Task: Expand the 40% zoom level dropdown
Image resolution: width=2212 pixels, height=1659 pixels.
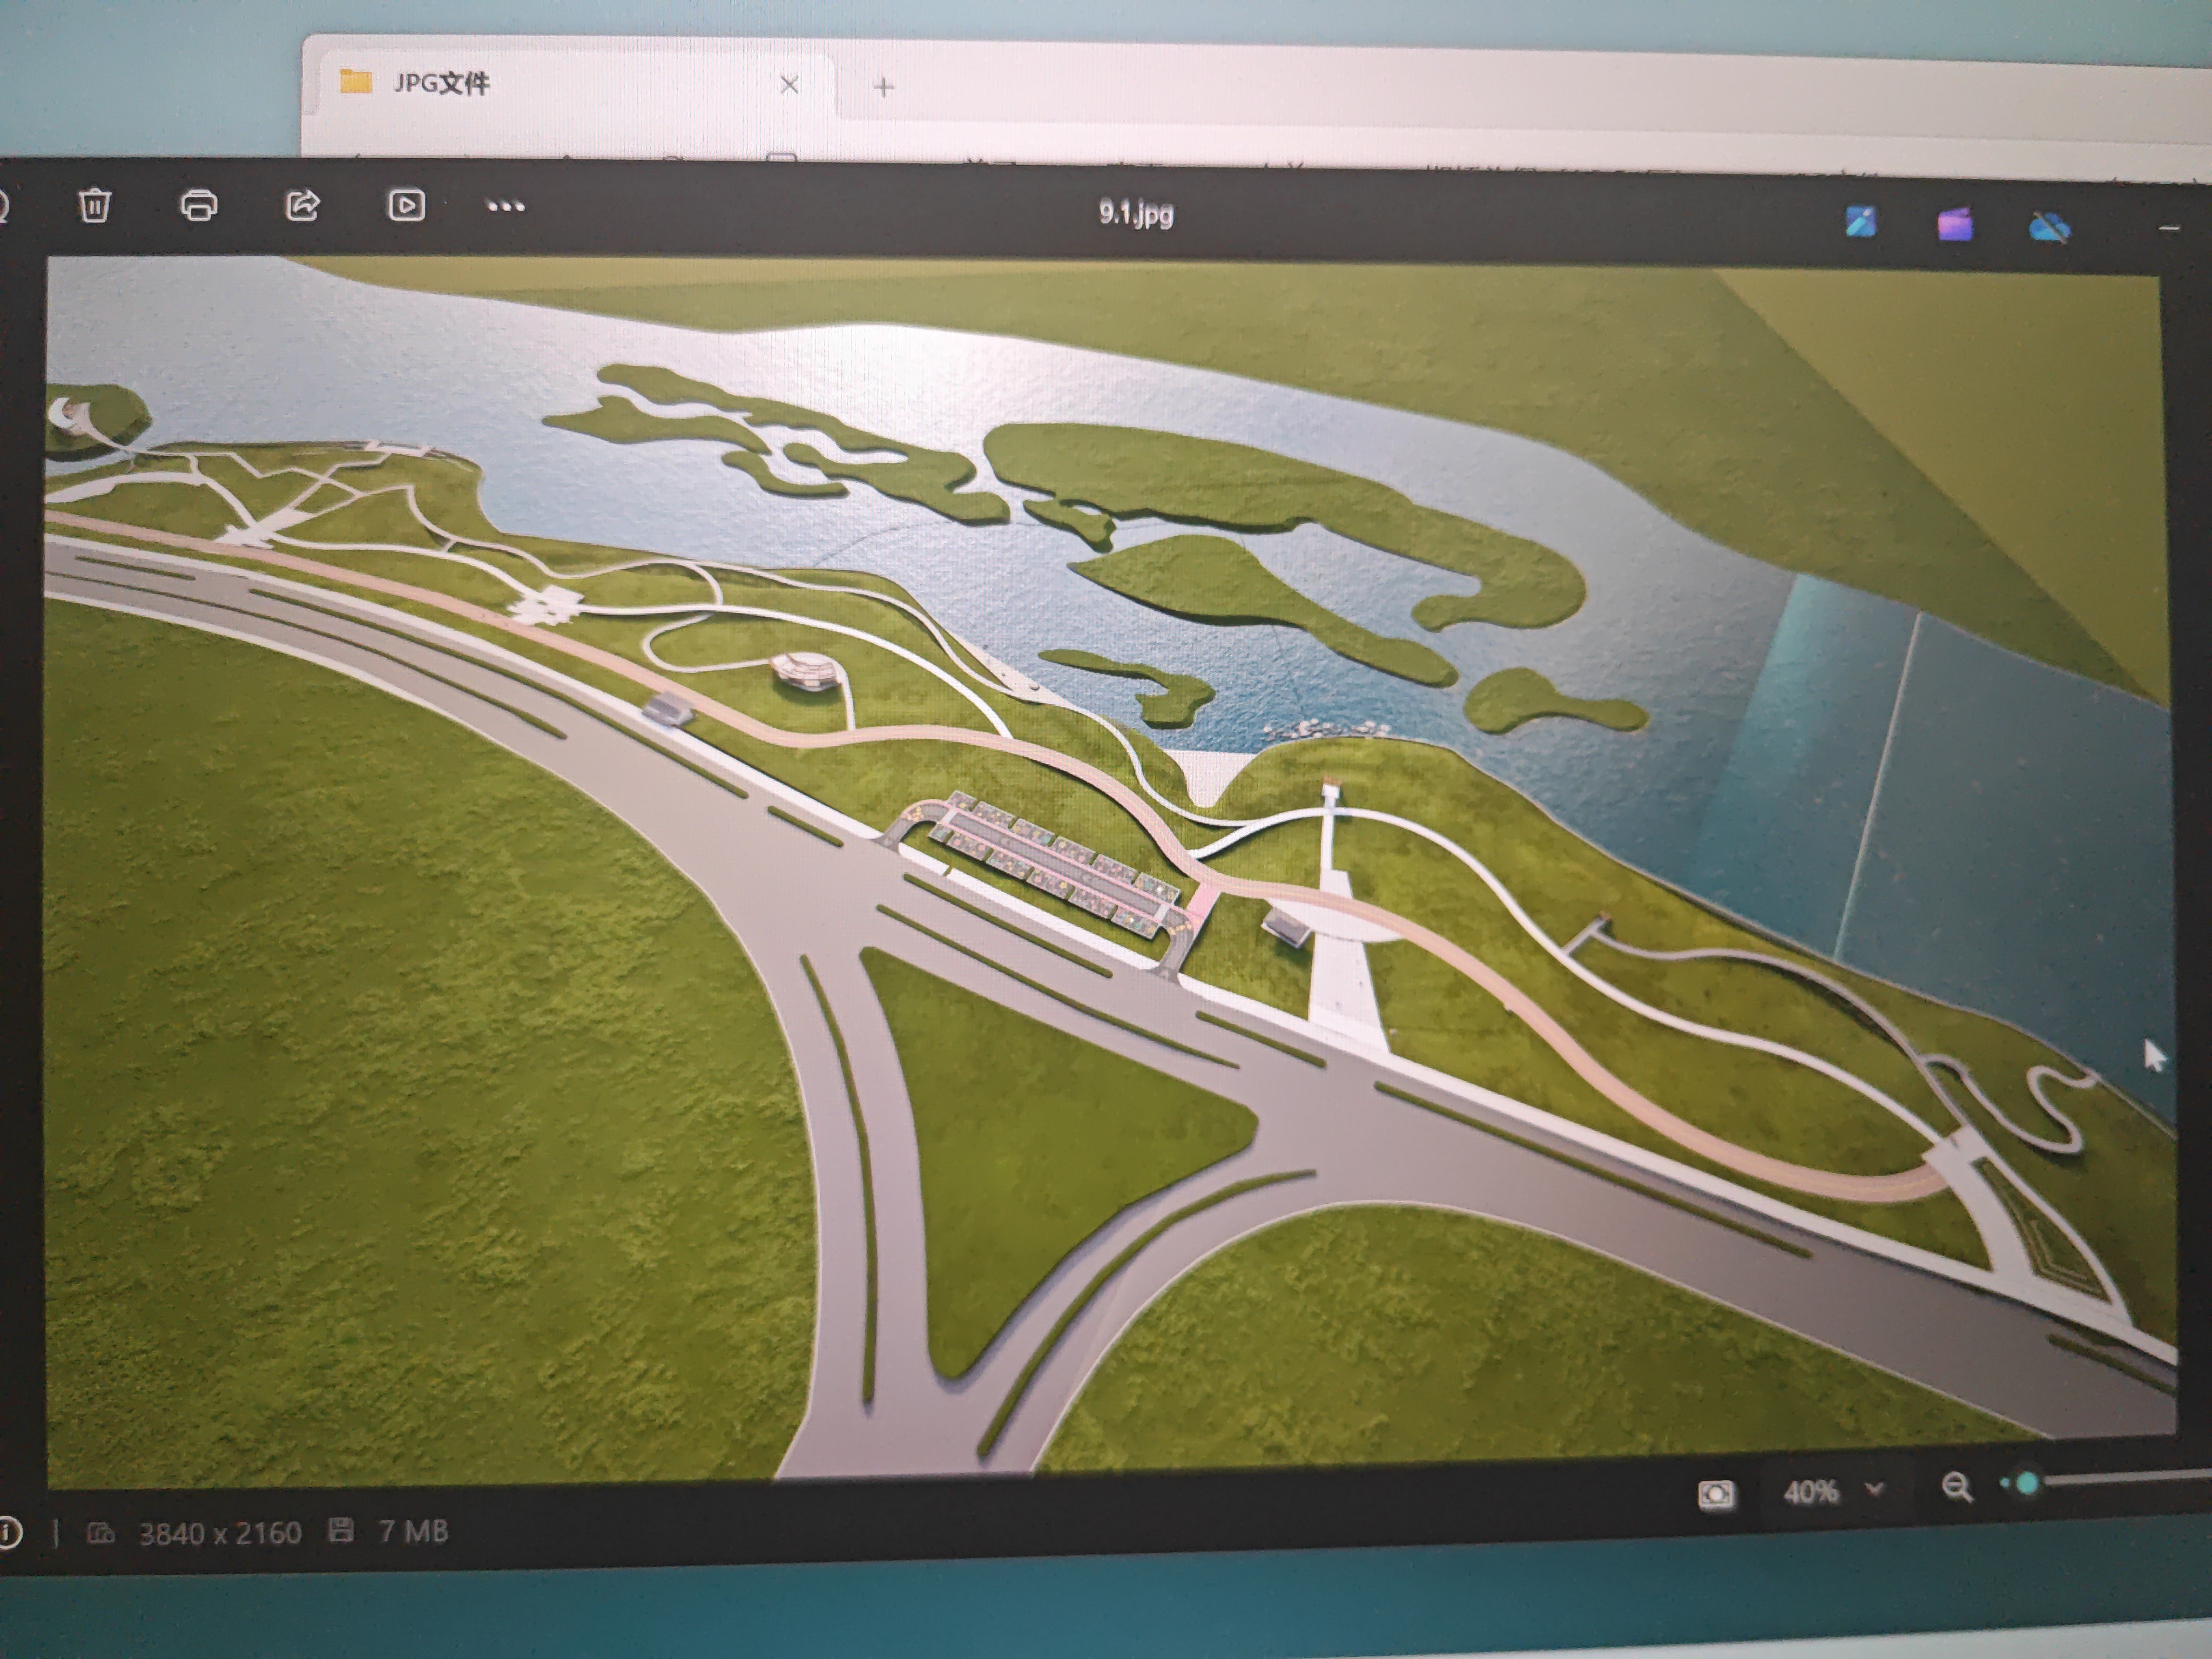Action: [1811, 1492]
